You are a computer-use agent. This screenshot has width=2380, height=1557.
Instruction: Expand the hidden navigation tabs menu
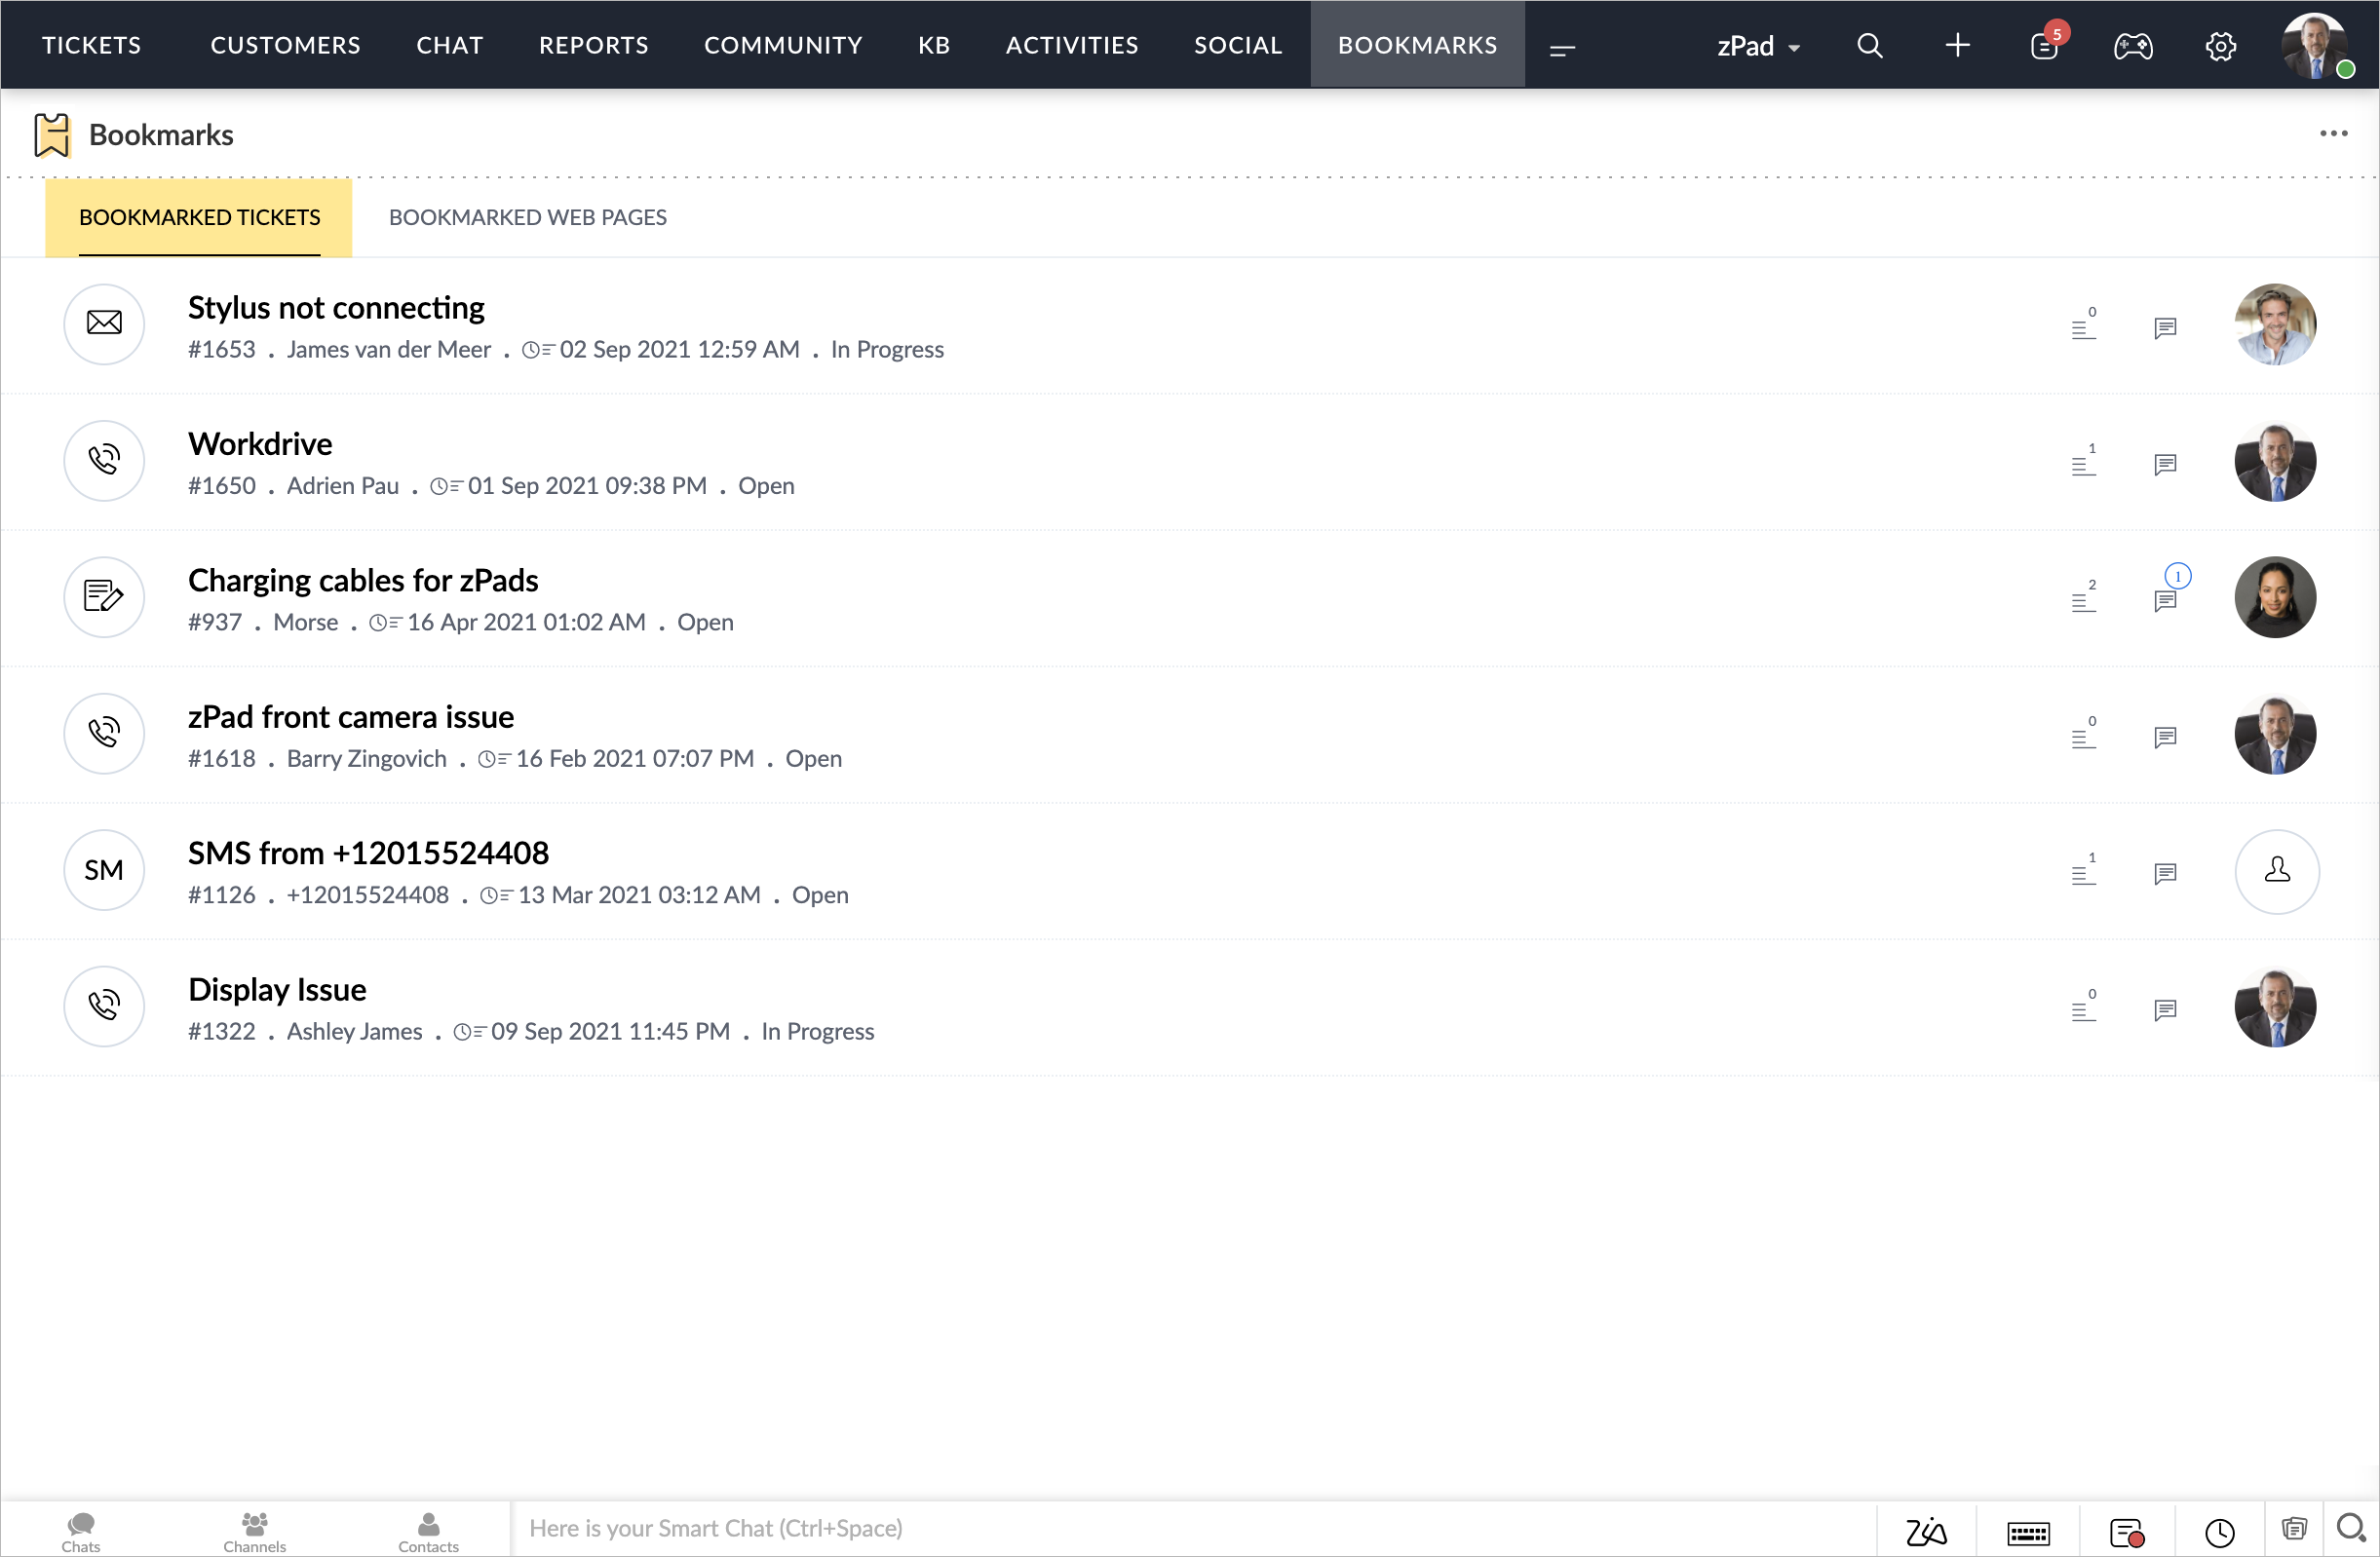pos(1562,48)
